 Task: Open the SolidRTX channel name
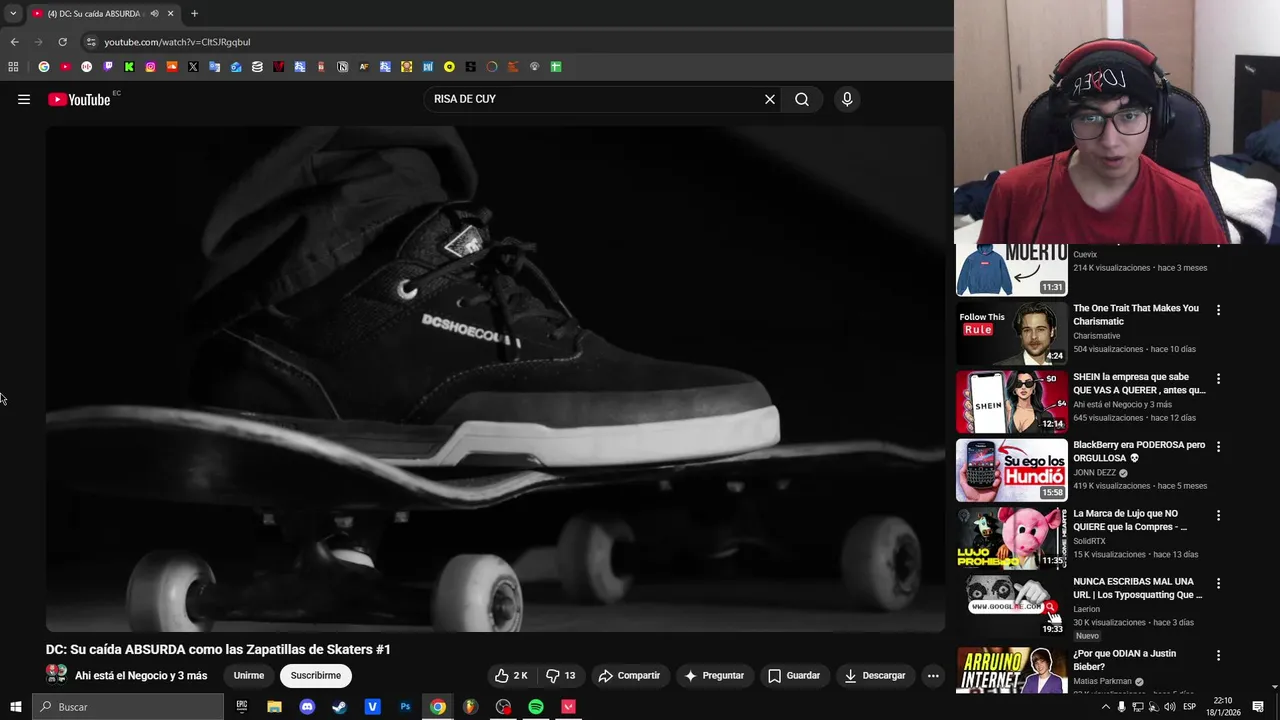click(1089, 541)
